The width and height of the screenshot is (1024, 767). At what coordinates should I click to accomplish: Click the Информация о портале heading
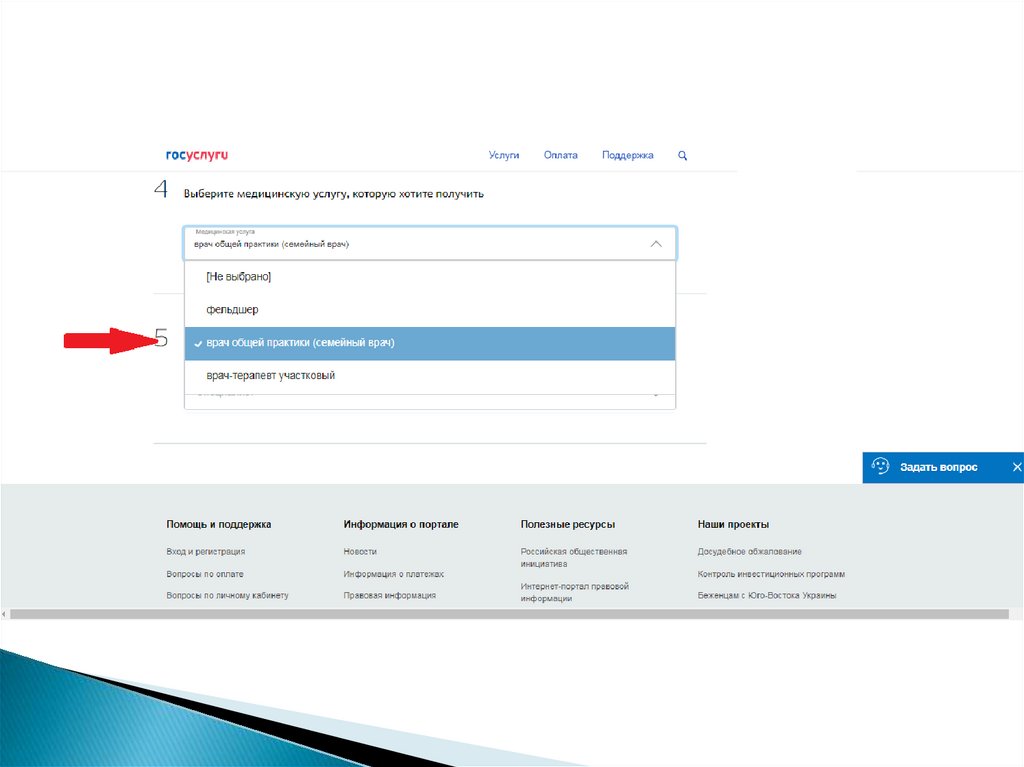tap(400, 524)
